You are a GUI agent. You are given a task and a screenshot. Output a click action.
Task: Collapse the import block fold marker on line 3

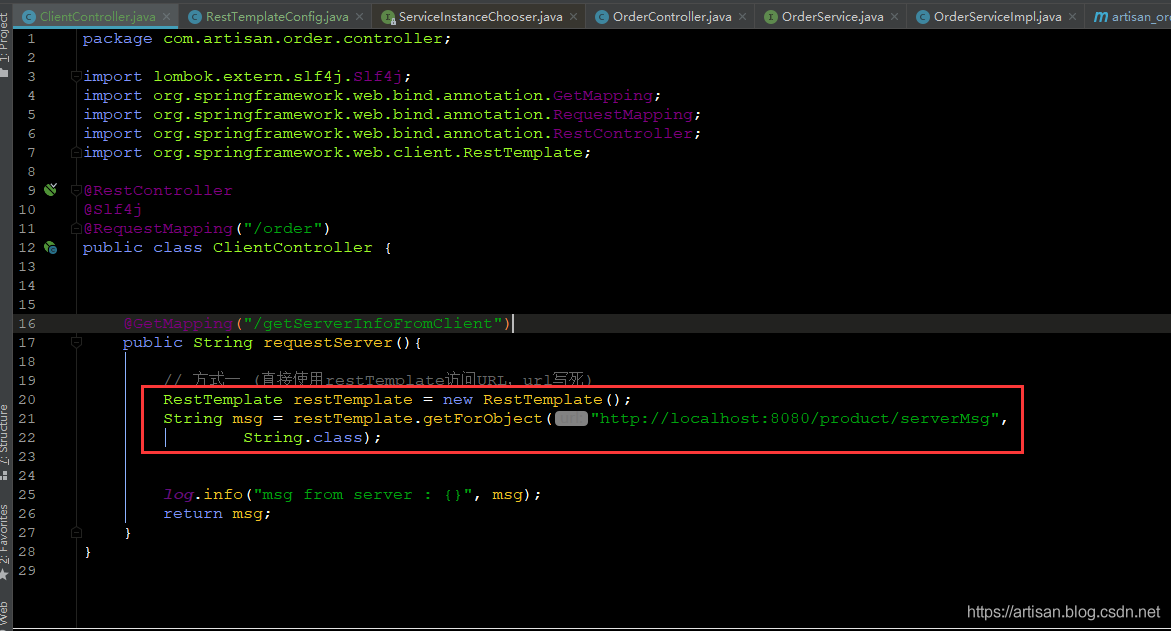tap(76, 77)
